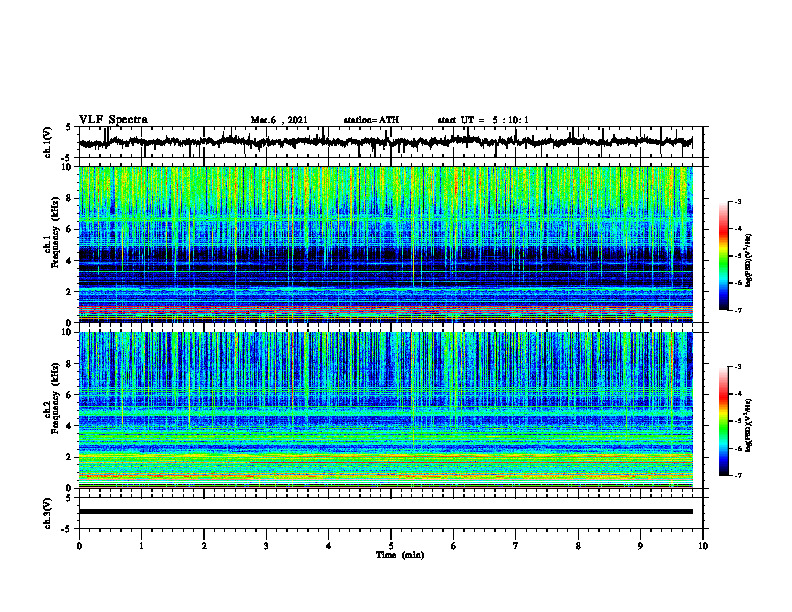The width and height of the screenshot is (792, 612).
Task: Click the time axis tick label "7"
Action: (516, 545)
